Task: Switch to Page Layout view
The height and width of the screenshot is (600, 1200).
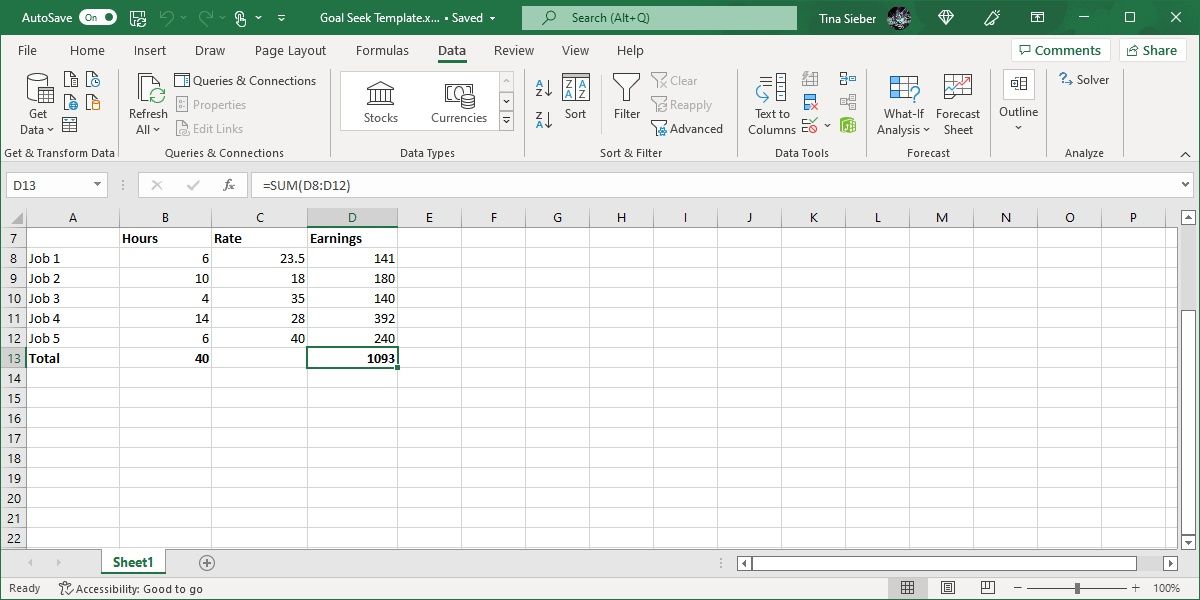Action: [x=948, y=588]
